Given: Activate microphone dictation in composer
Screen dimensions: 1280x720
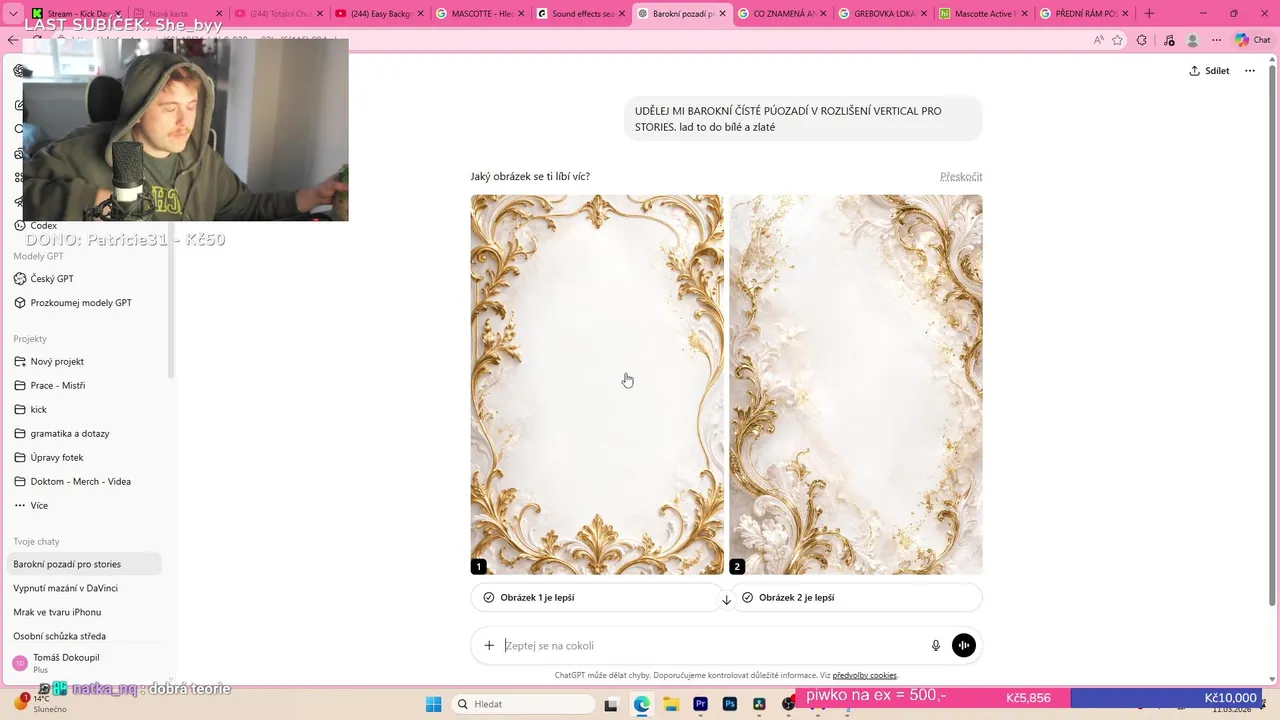Looking at the screenshot, I should 936,646.
